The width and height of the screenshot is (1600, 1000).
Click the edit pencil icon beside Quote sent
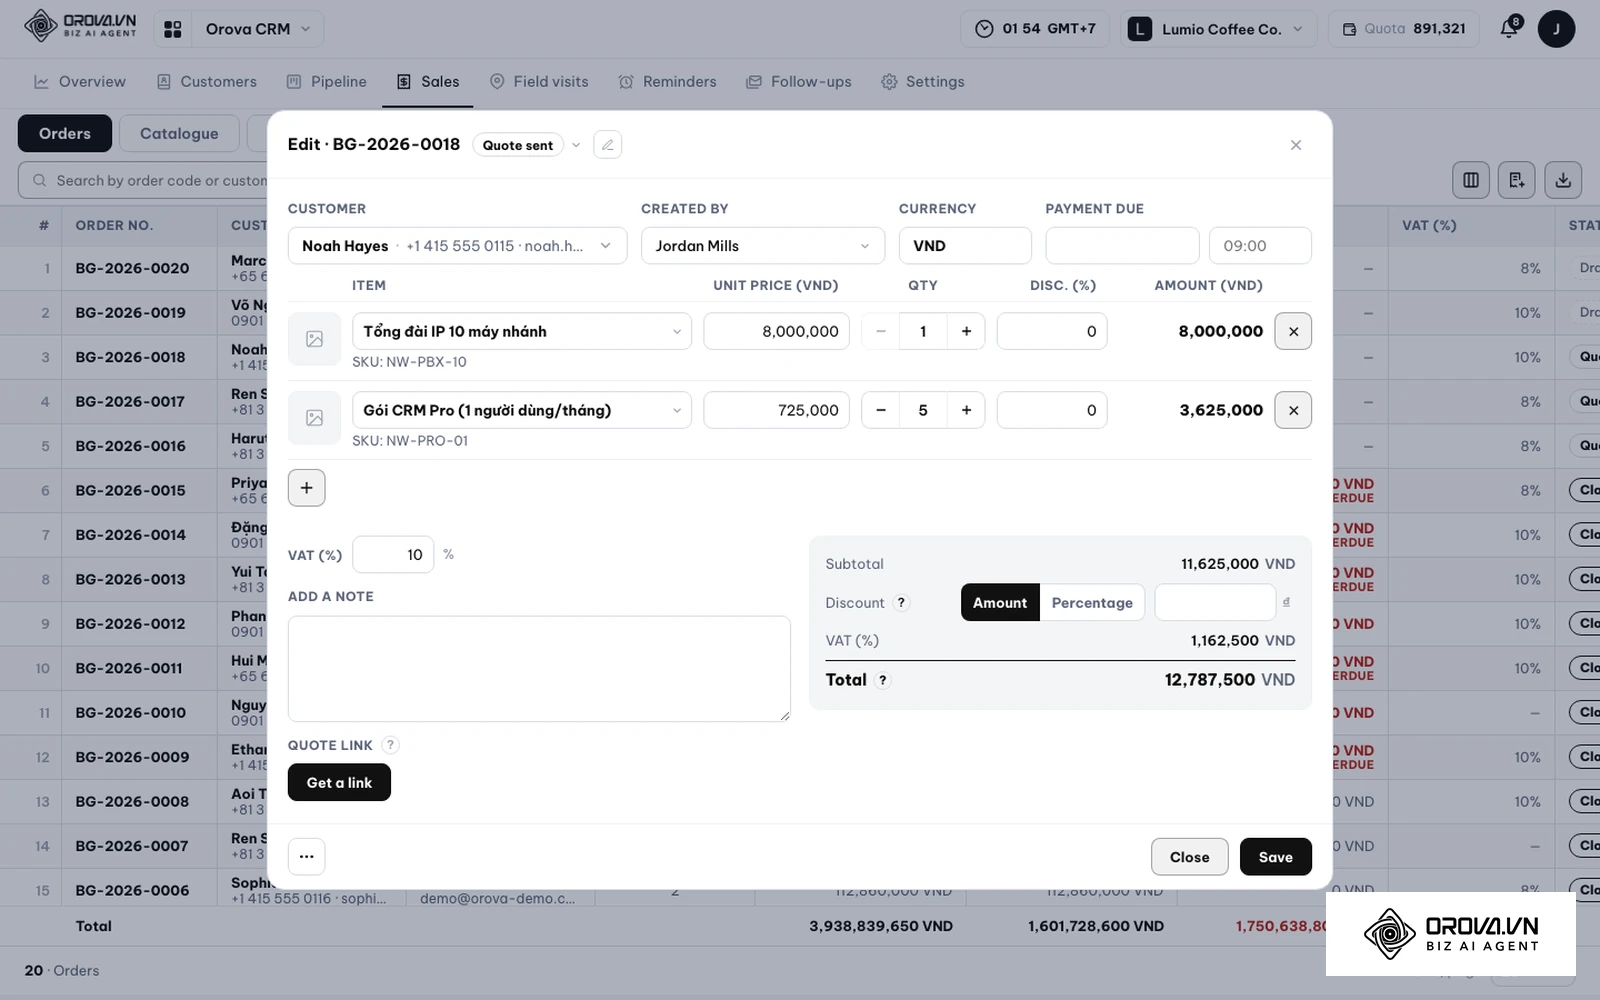pos(607,145)
